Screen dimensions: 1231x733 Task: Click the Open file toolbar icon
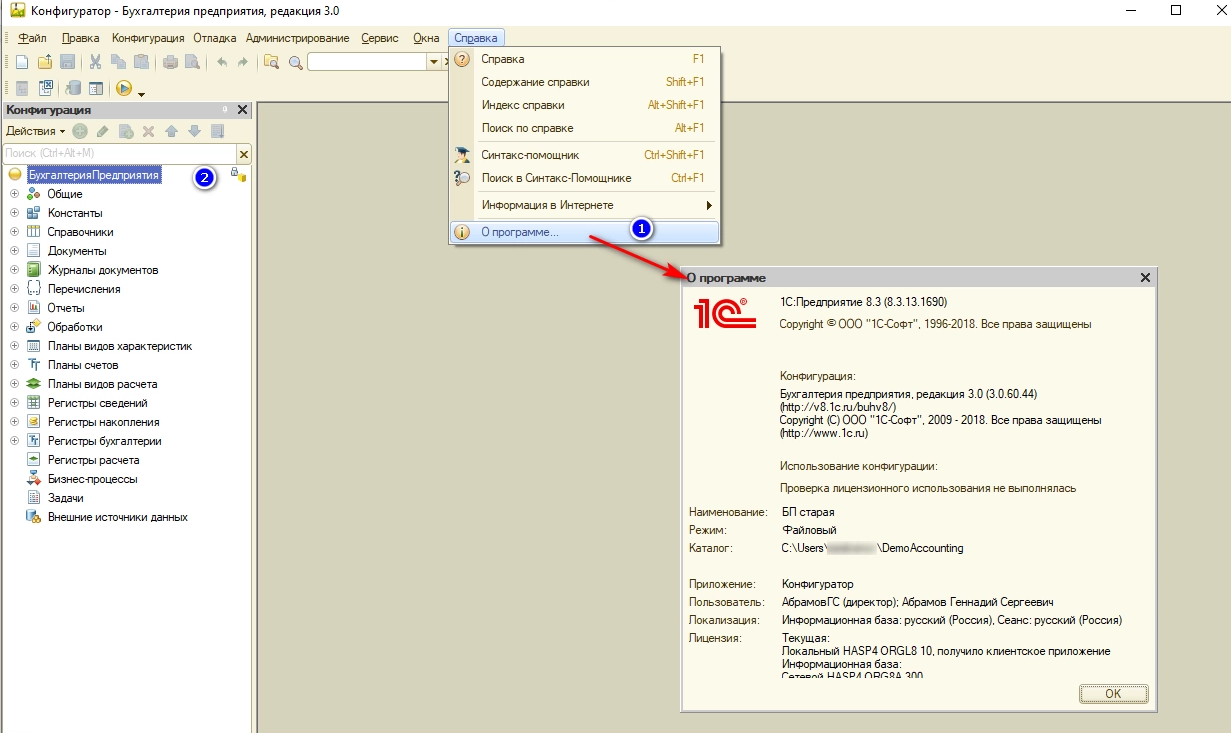click(45, 62)
